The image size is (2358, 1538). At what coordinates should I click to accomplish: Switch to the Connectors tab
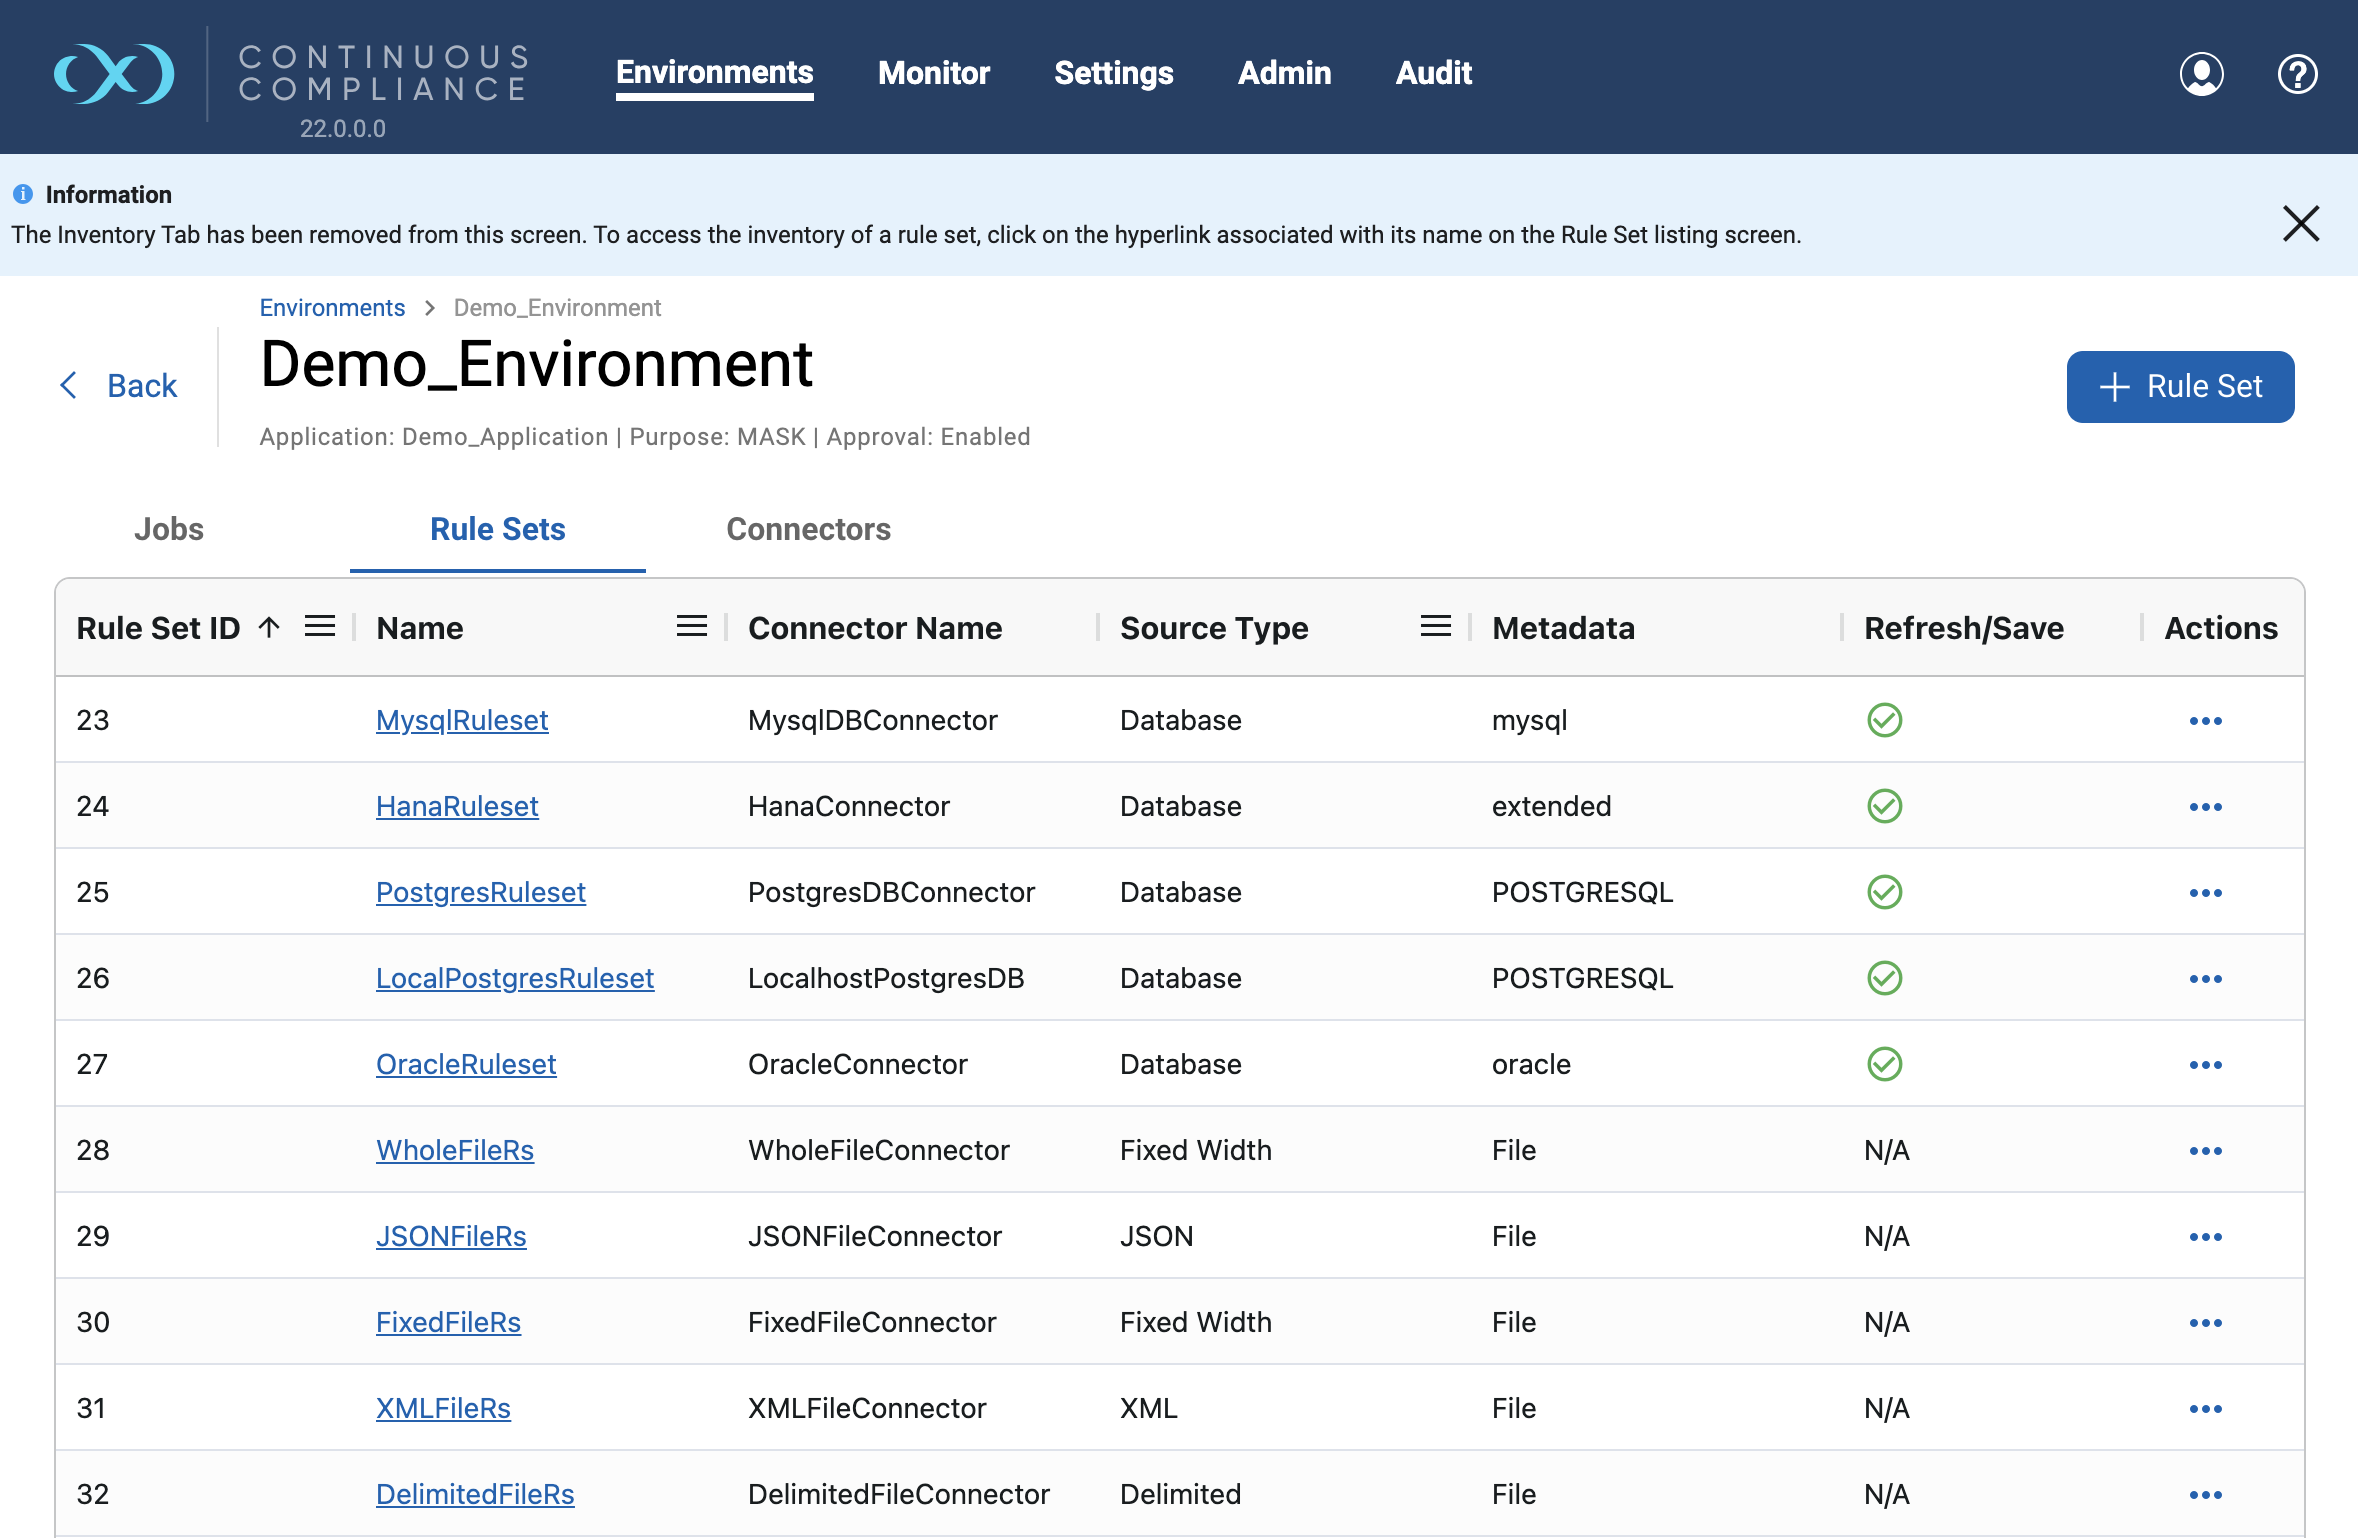point(808,529)
